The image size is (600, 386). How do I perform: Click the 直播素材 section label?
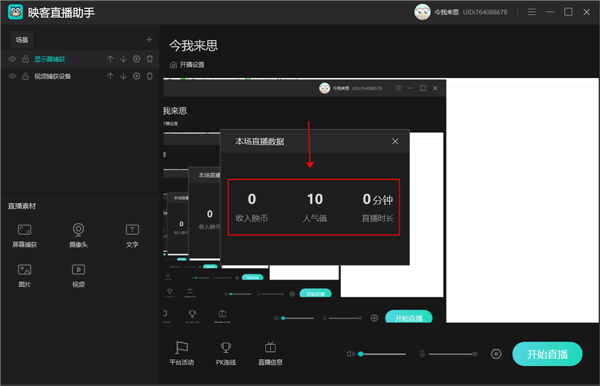tap(22, 206)
